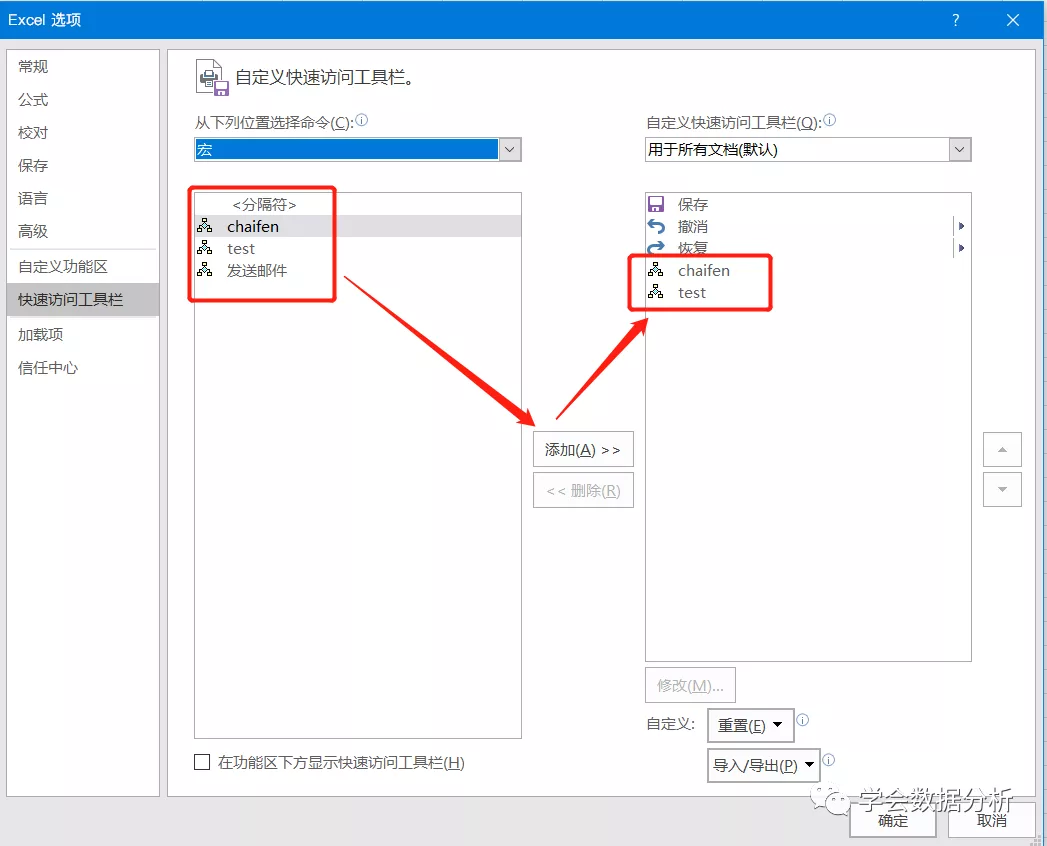Select test entry in toolbar list
Image resolution: width=1047 pixels, height=846 pixels.
pos(807,292)
